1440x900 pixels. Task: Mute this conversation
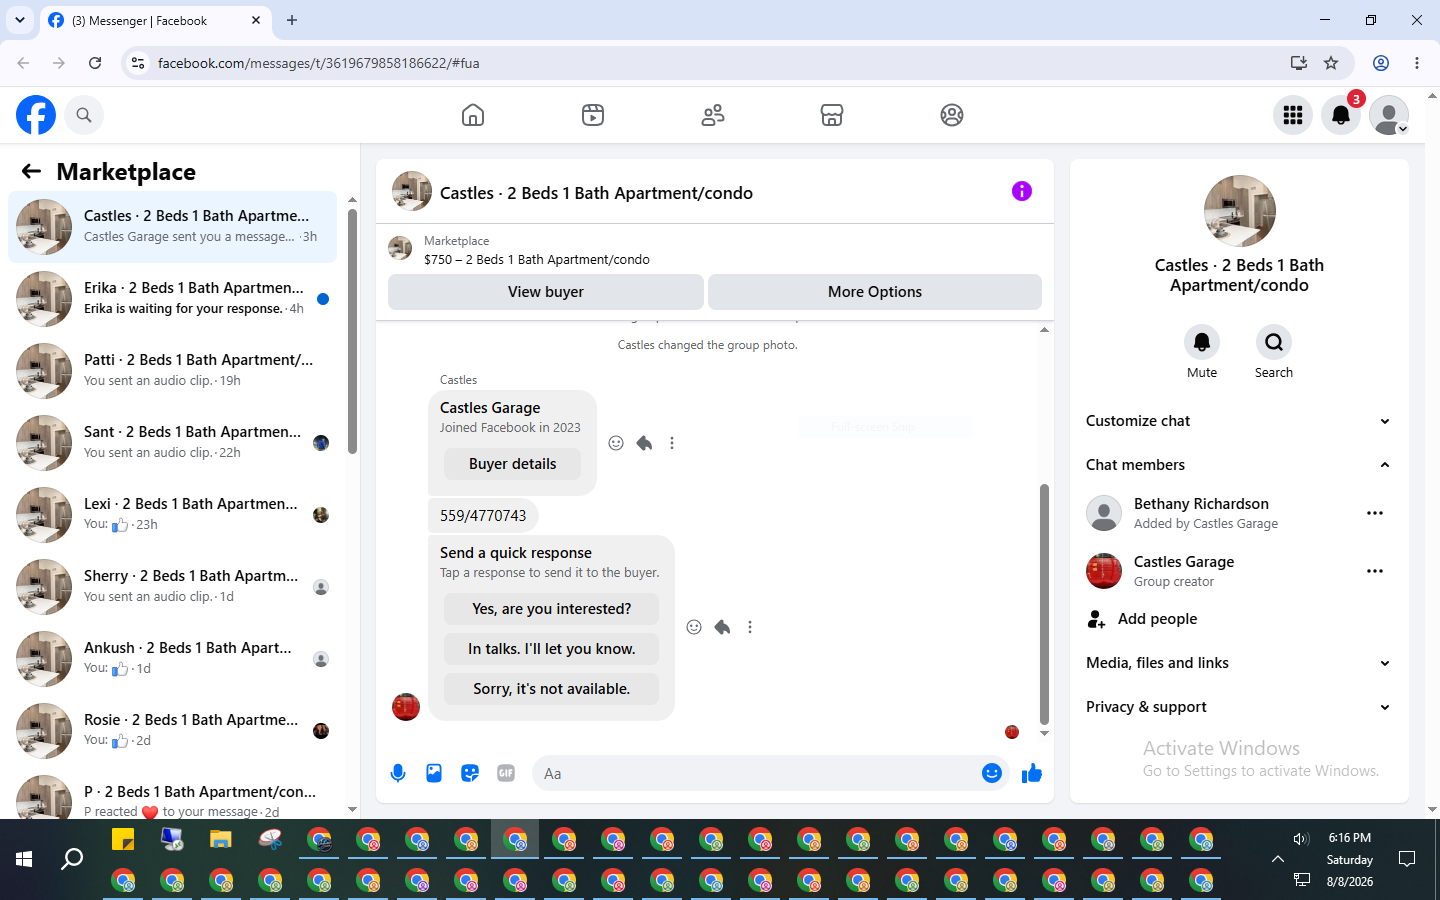click(1202, 343)
